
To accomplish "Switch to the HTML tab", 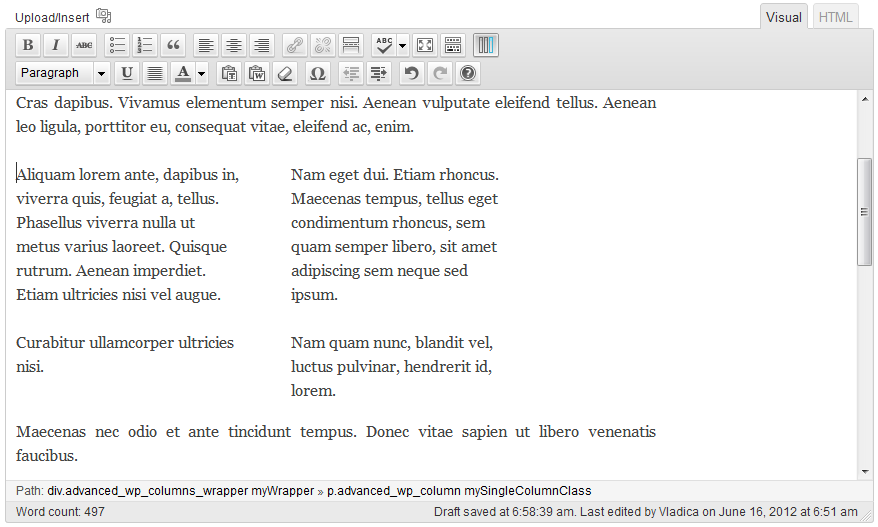I will (835, 17).
